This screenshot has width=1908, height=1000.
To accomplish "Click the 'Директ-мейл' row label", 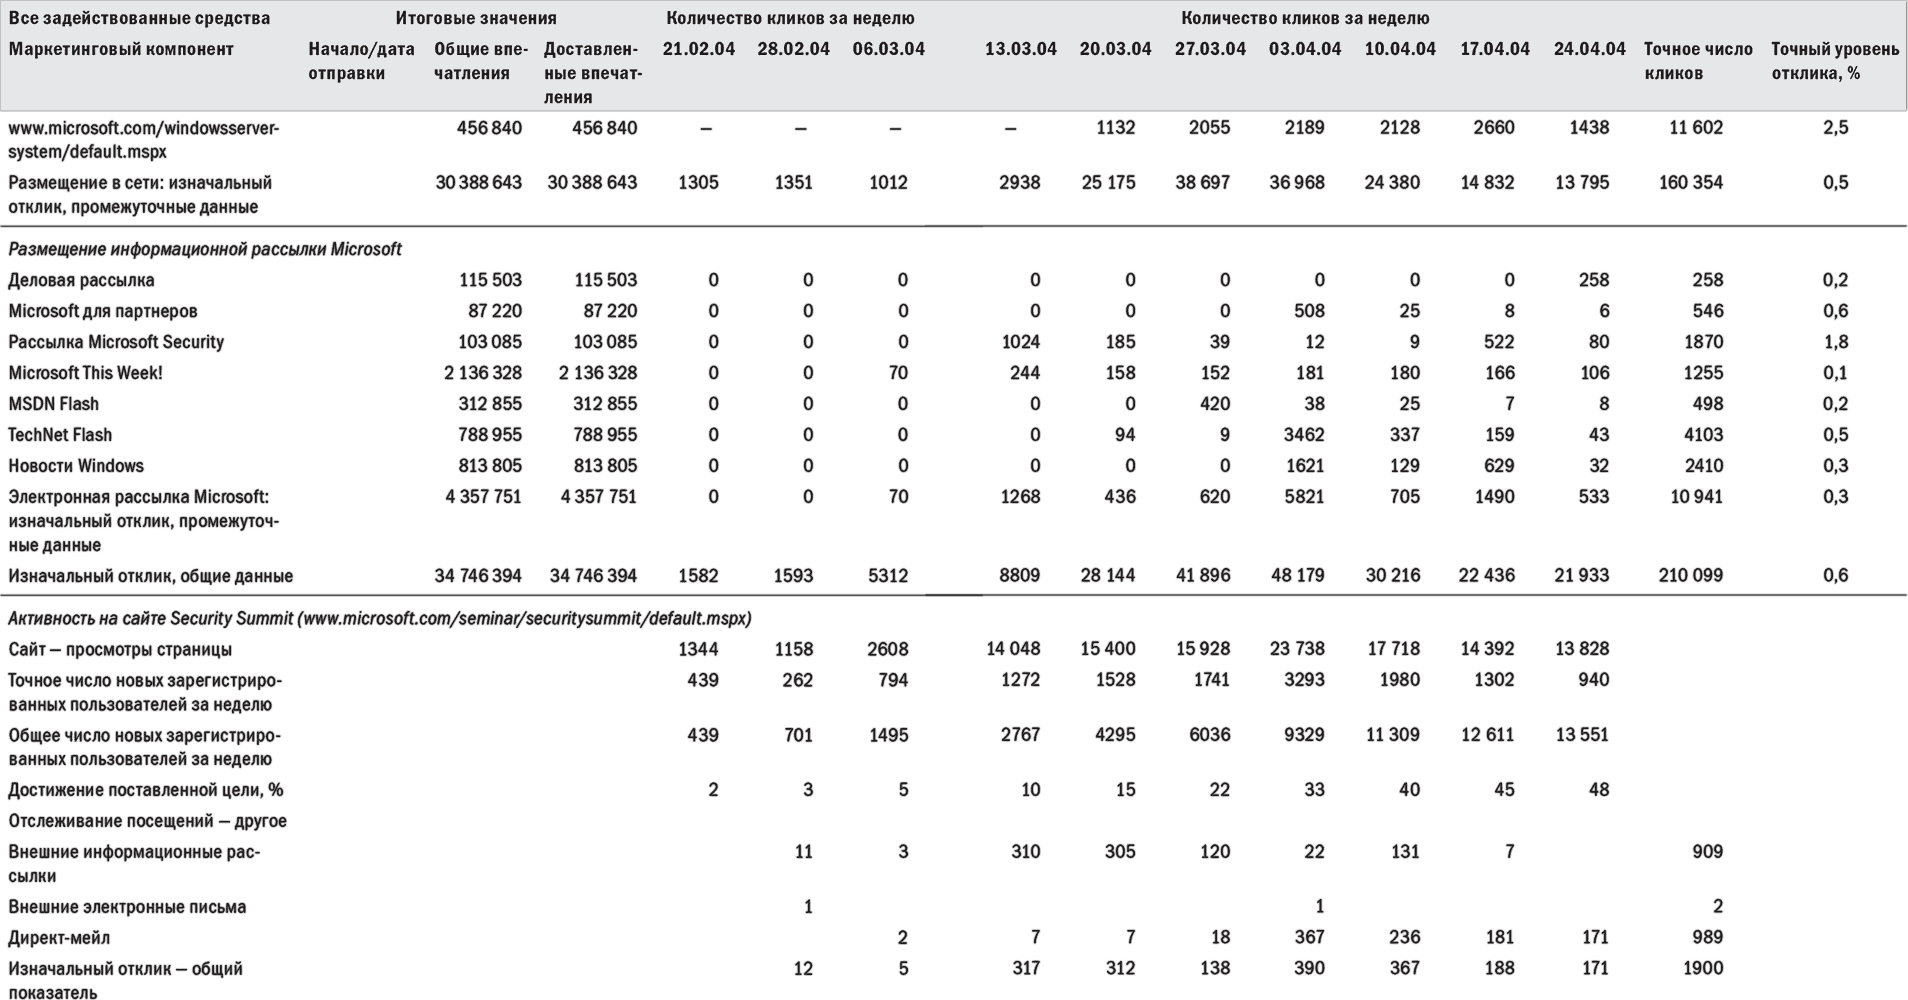I will pos(59,938).
